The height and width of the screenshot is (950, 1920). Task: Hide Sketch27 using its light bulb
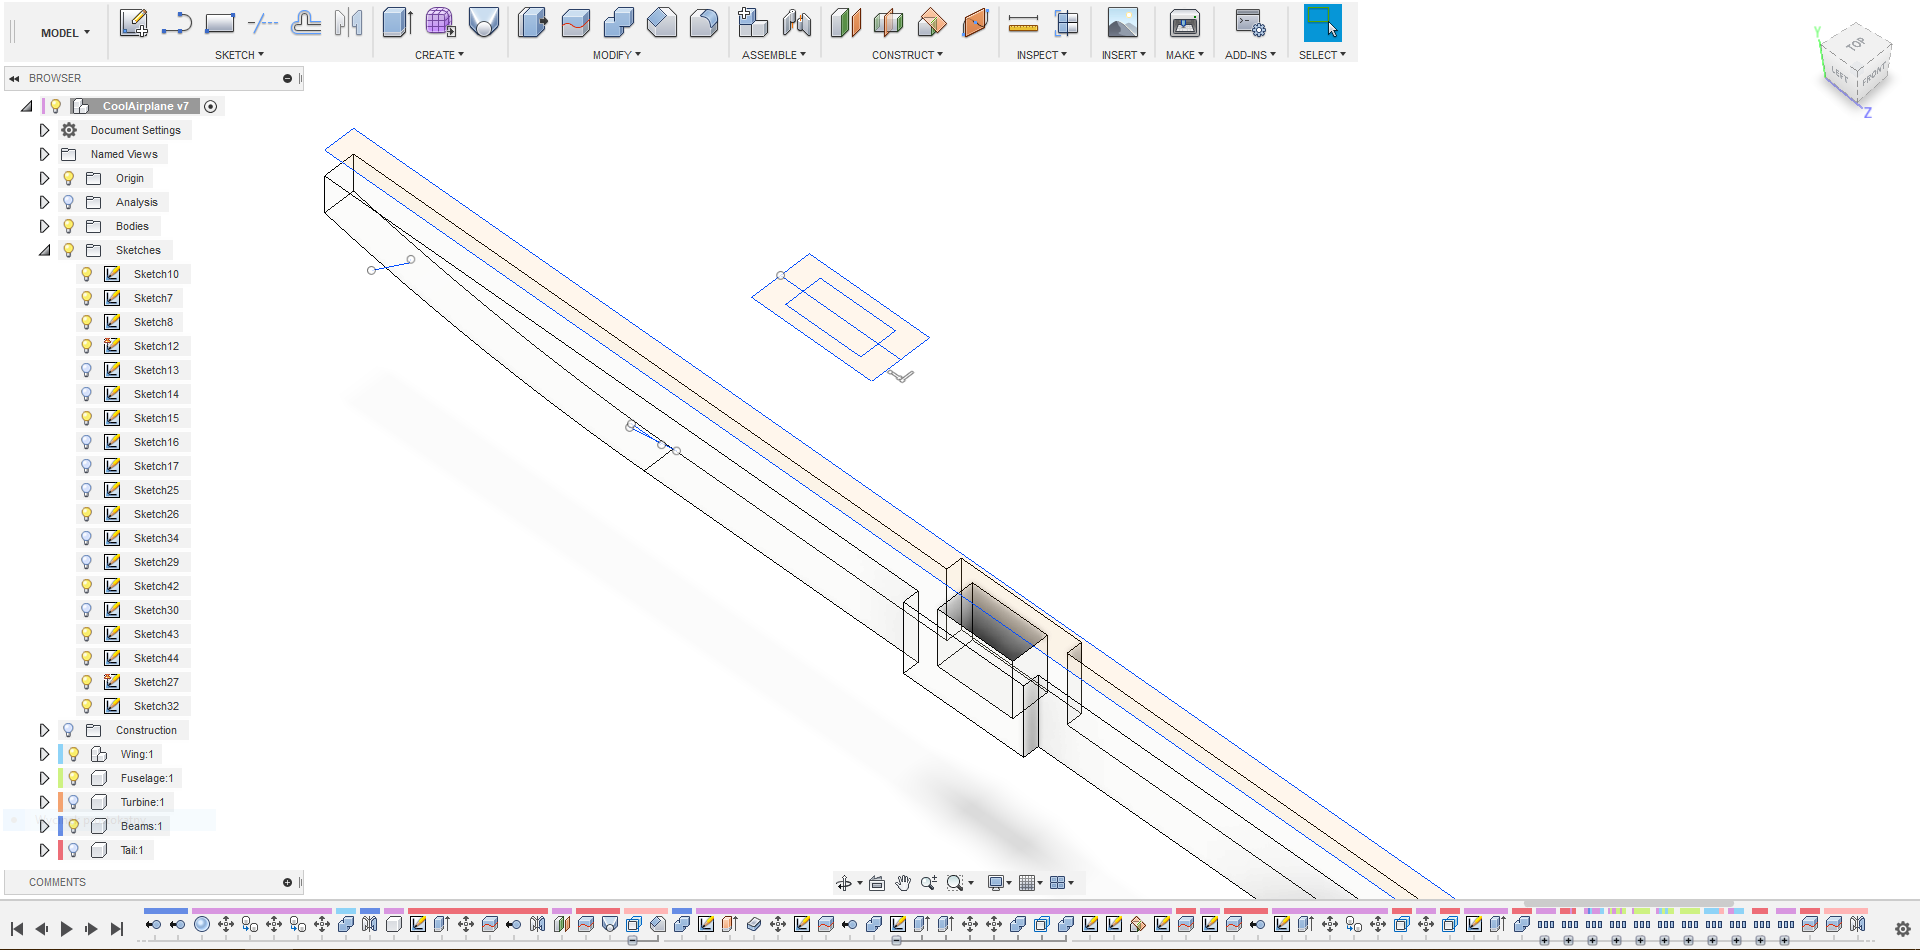pos(87,682)
